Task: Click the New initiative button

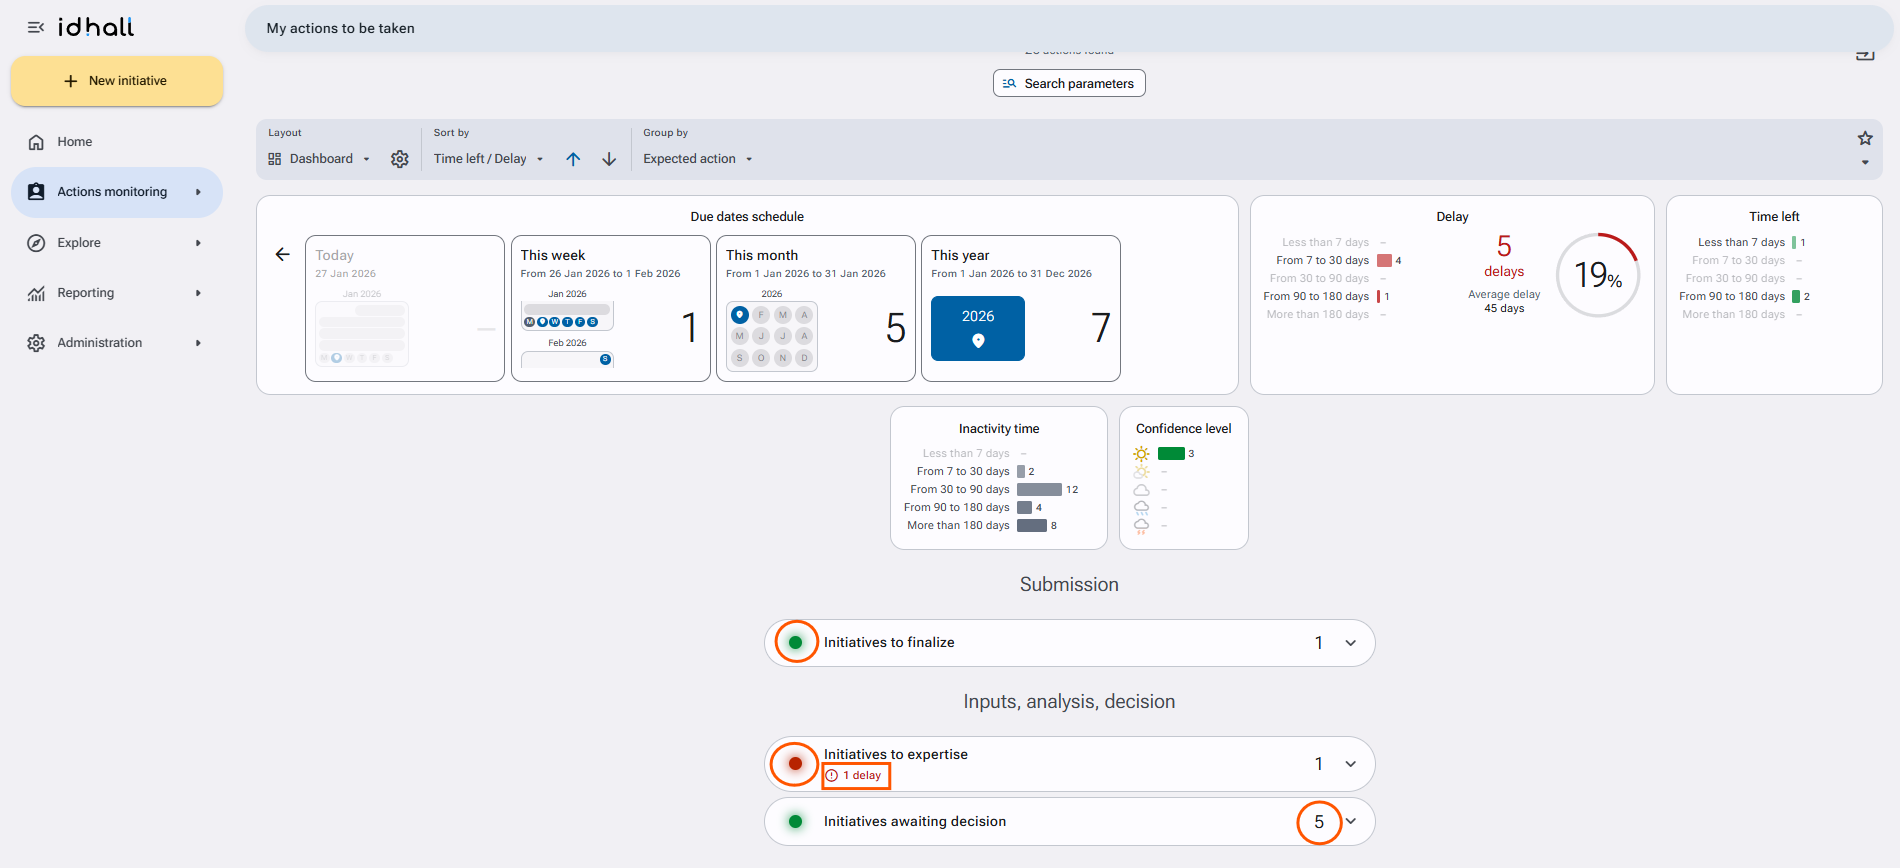Action: click(117, 81)
